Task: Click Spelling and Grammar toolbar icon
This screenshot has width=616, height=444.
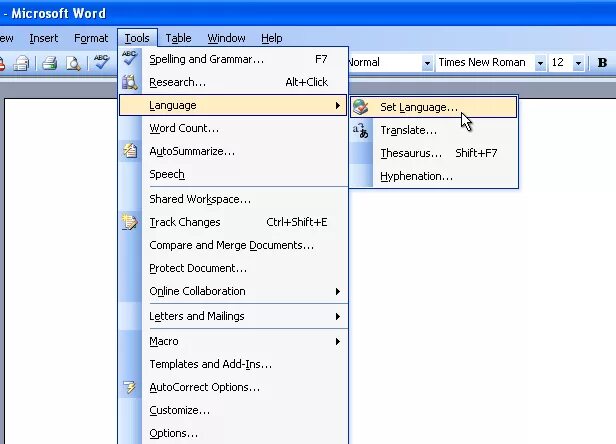Action: [x=101, y=62]
